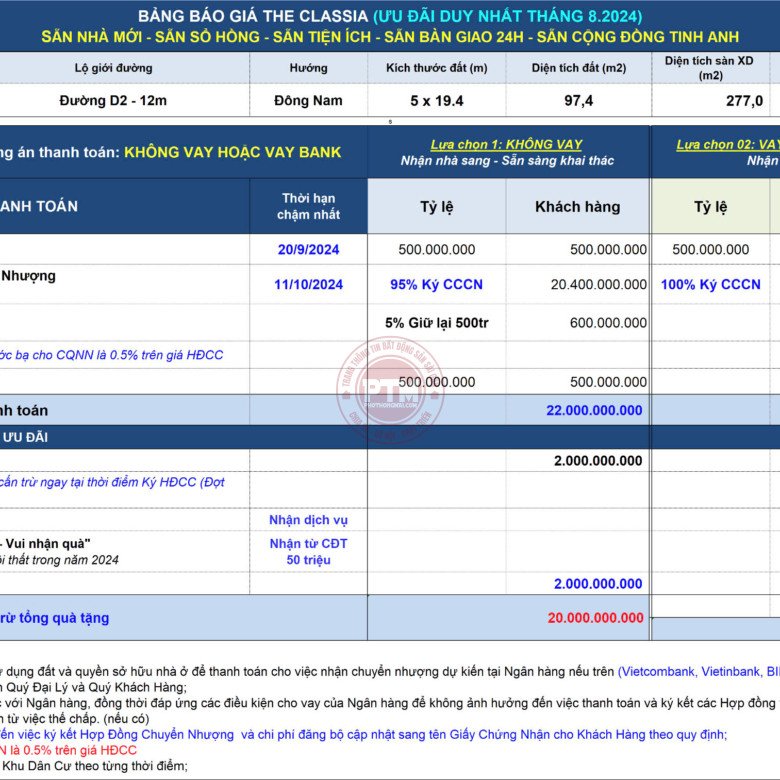Select the 'Hướng' column header
This screenshot has width=780, height=780.
tap(308, 68)
